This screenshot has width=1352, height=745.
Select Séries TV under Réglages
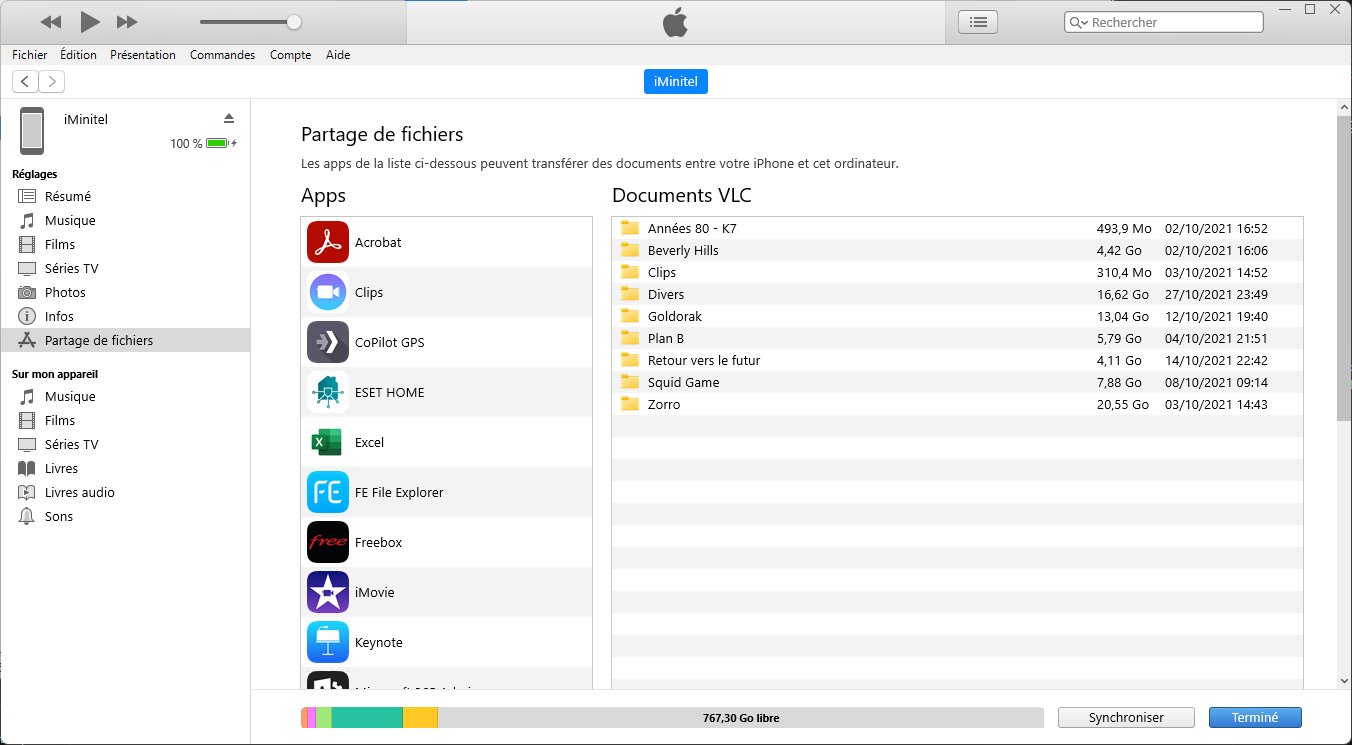(125, 268)
